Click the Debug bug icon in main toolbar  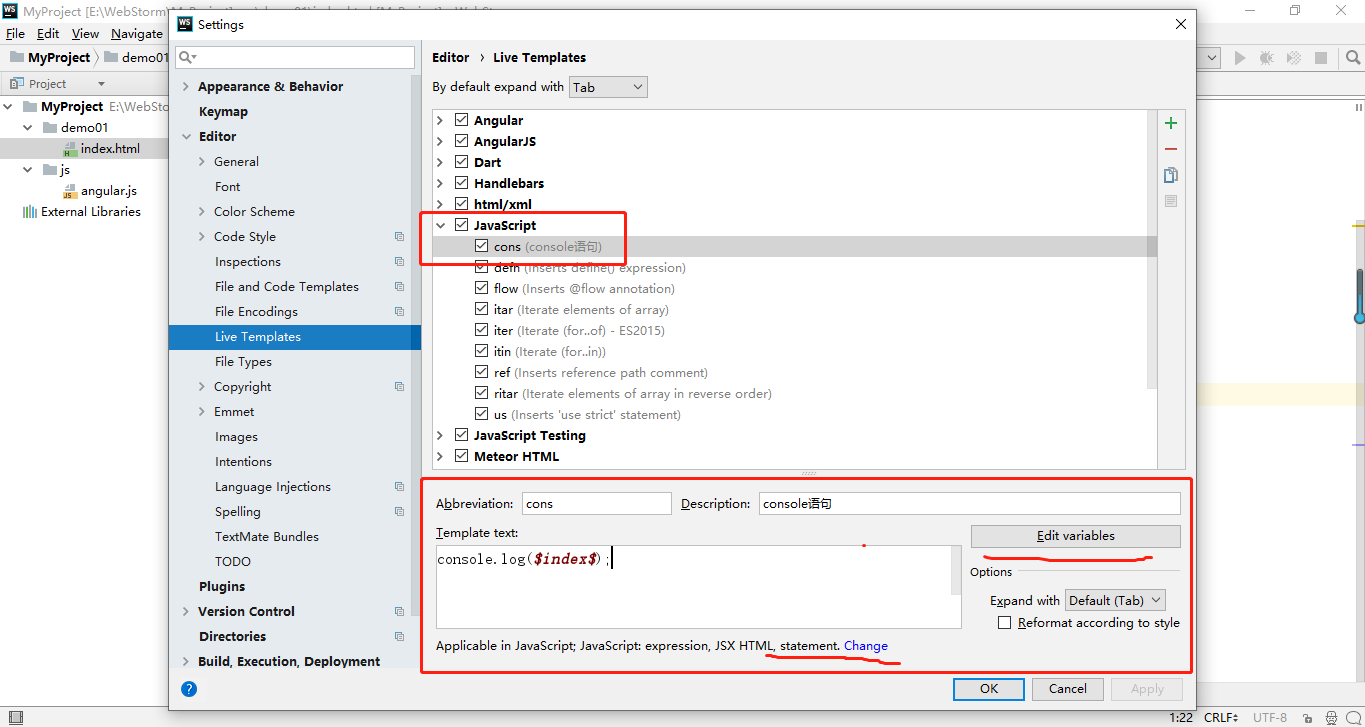(x=1267, y=58)
